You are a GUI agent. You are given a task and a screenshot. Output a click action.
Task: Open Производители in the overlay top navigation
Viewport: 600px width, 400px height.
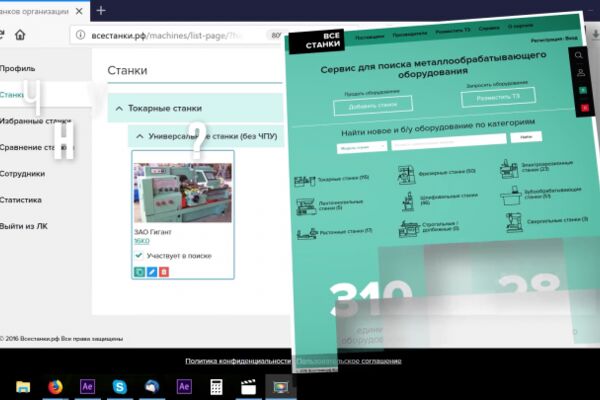(410, 34)
